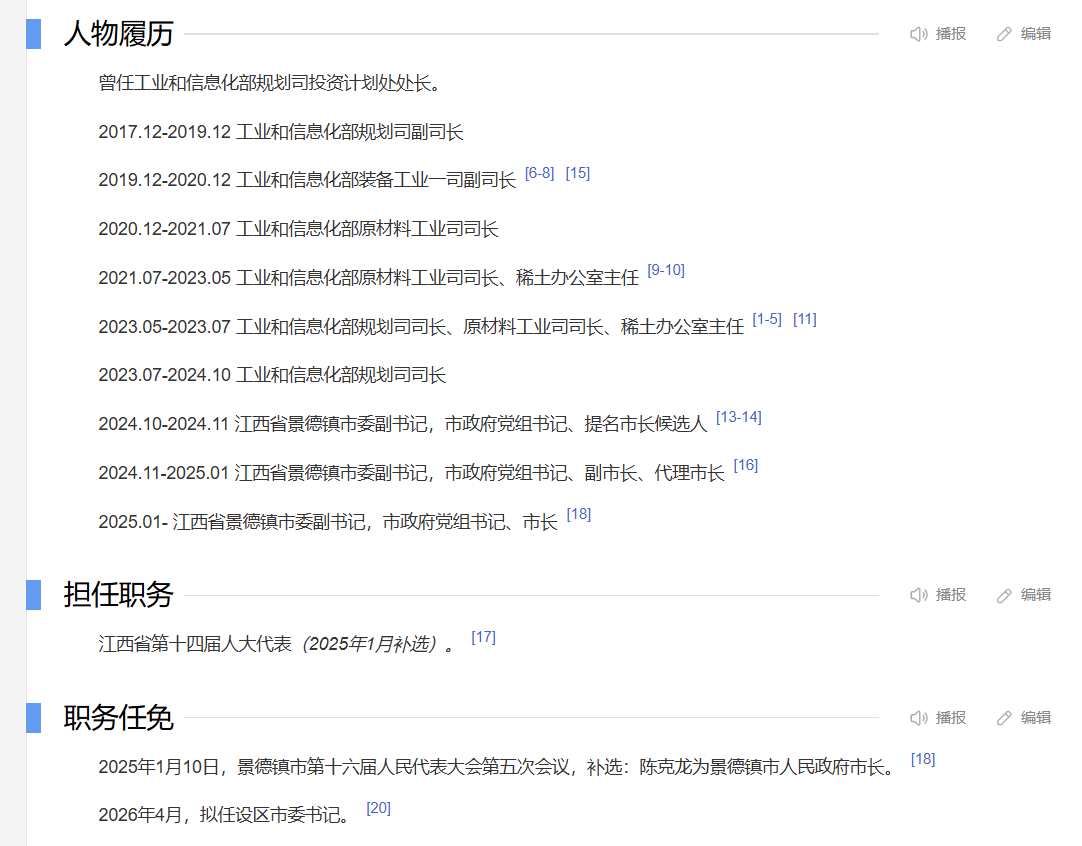Click 播报 label in 职务任免 section
This screenshot has height=846, width=1082.
click(951, 718)
